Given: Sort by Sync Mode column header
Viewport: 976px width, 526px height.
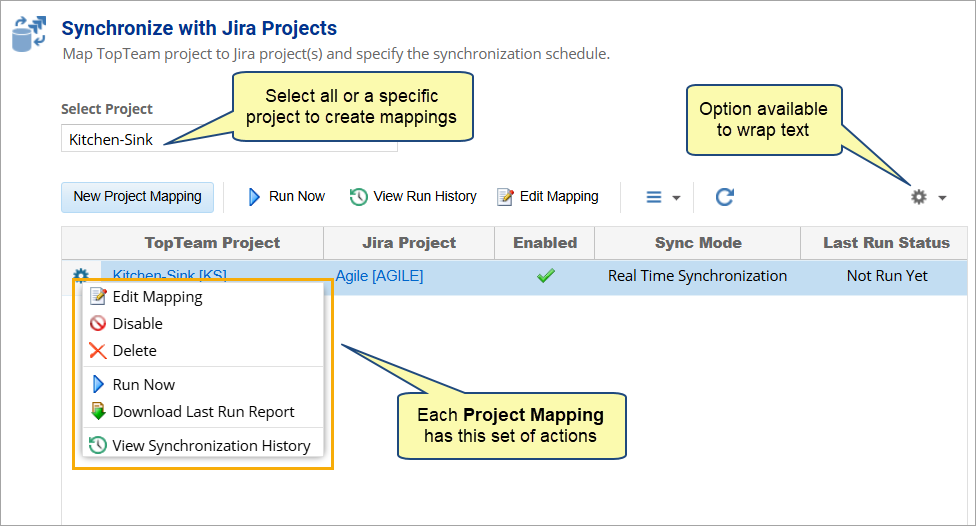Looking at the screenshot, I should pyautogui.click(x=698, y=243).
